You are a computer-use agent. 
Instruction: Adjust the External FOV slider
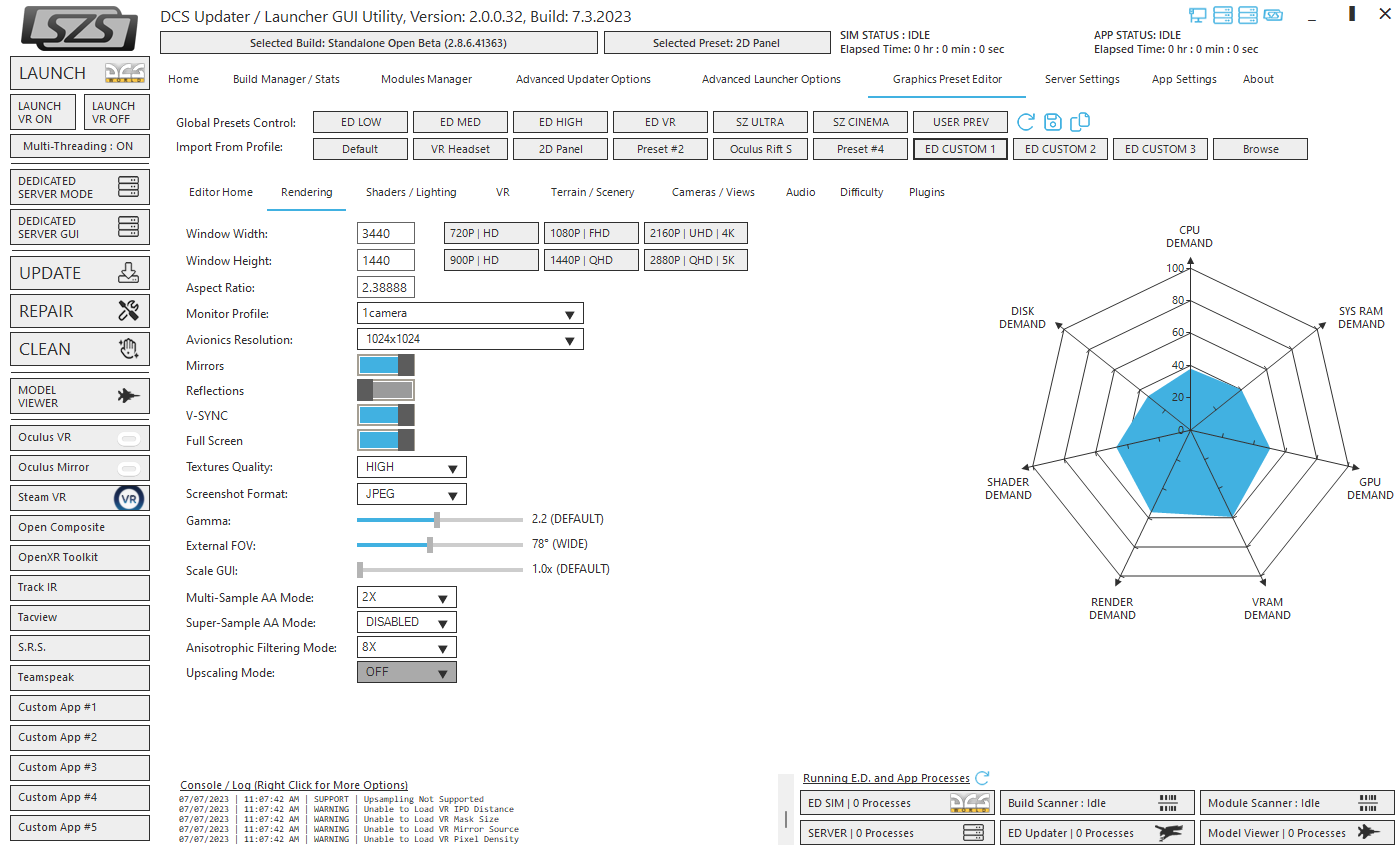click(x=440, y=545)
